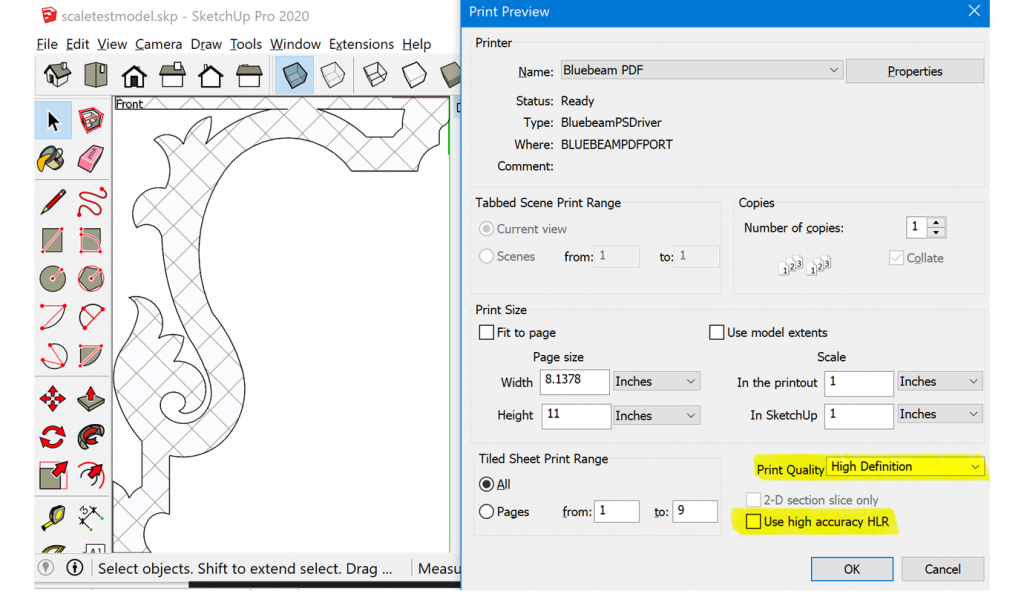
Task: Activate the Rotate tool
Action: (x=52, y=437)
